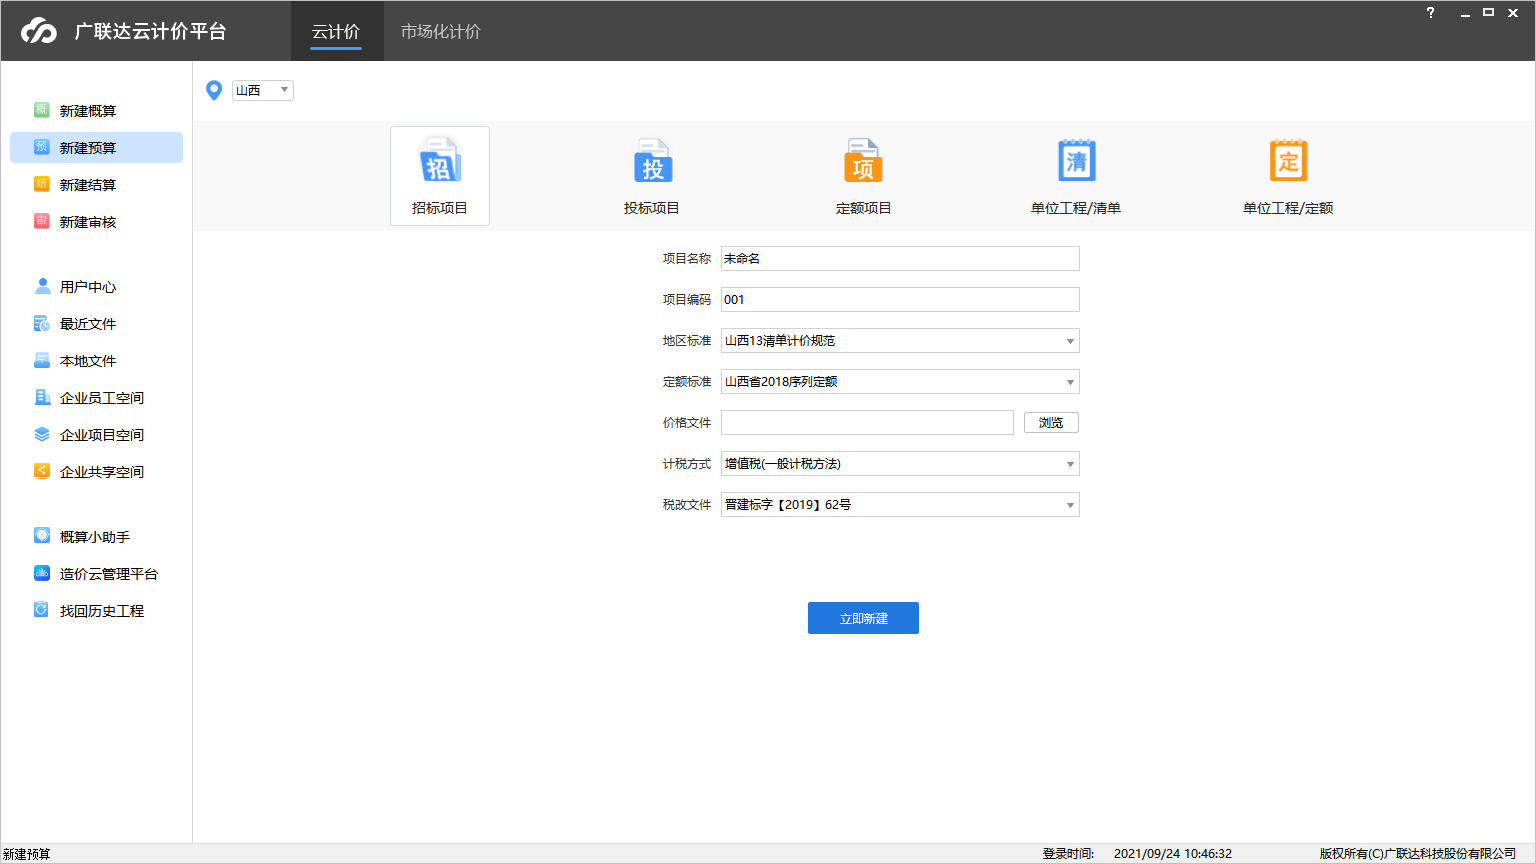The image size is (1536, 864).
Task: Open the 概算小助手 sidebar entry text
Action: click(95, 537)
